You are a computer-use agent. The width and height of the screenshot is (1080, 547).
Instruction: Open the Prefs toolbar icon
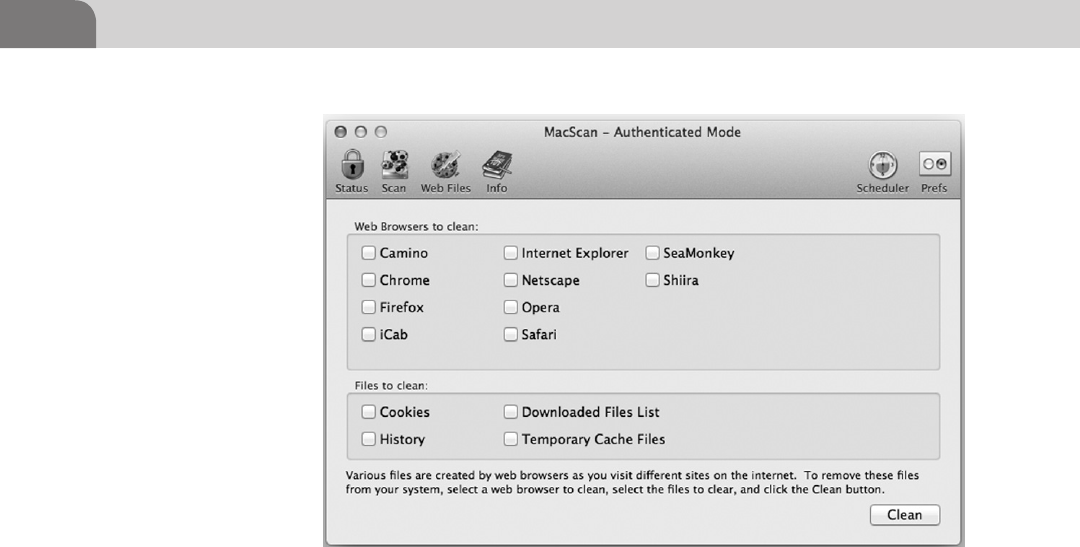click(x=935, y=164)
